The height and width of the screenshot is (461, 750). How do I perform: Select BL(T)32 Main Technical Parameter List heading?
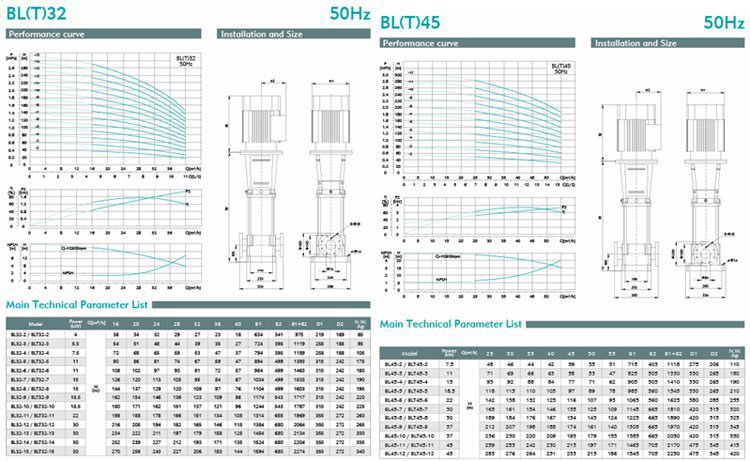76,304
